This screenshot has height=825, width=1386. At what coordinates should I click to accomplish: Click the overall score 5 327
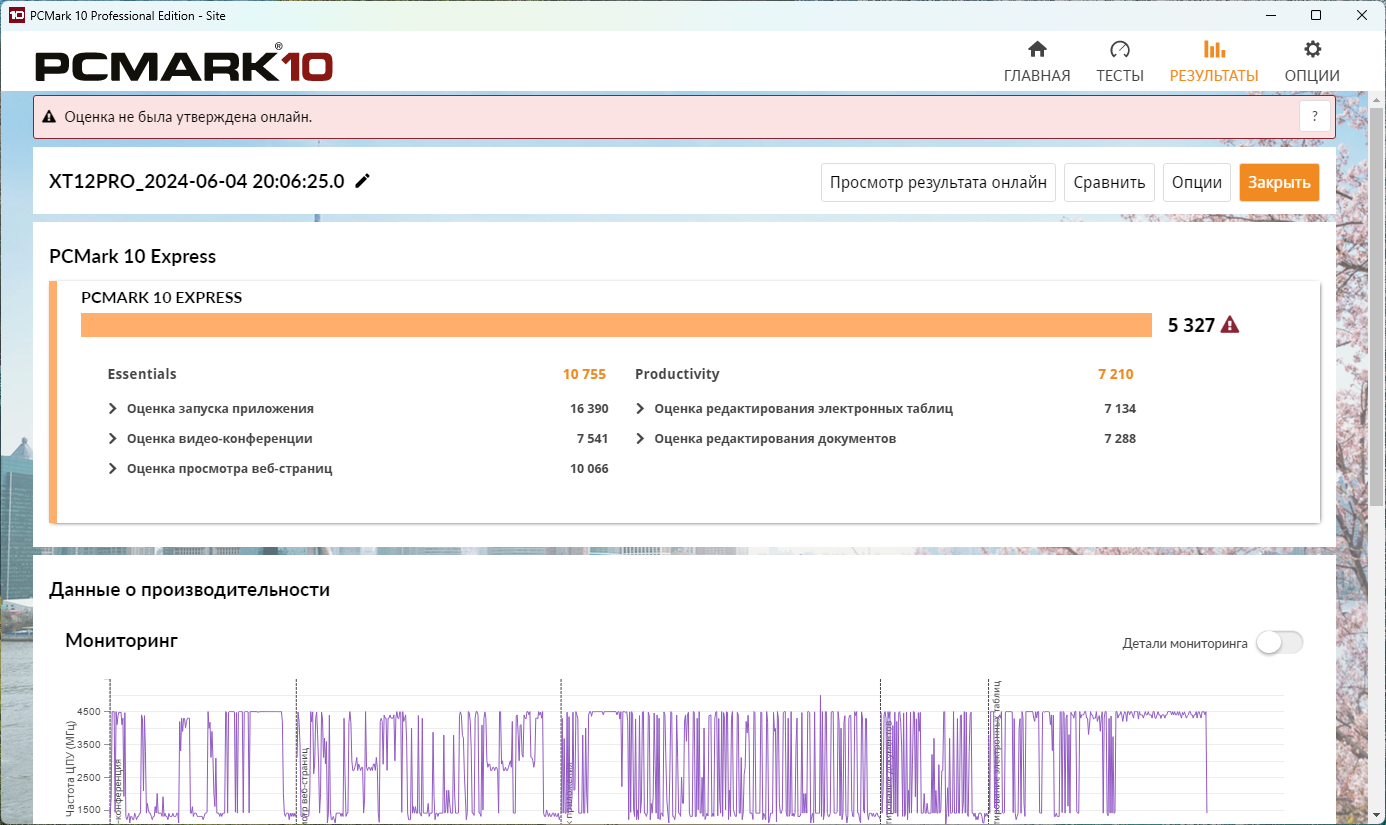[x=1191, y=325]
